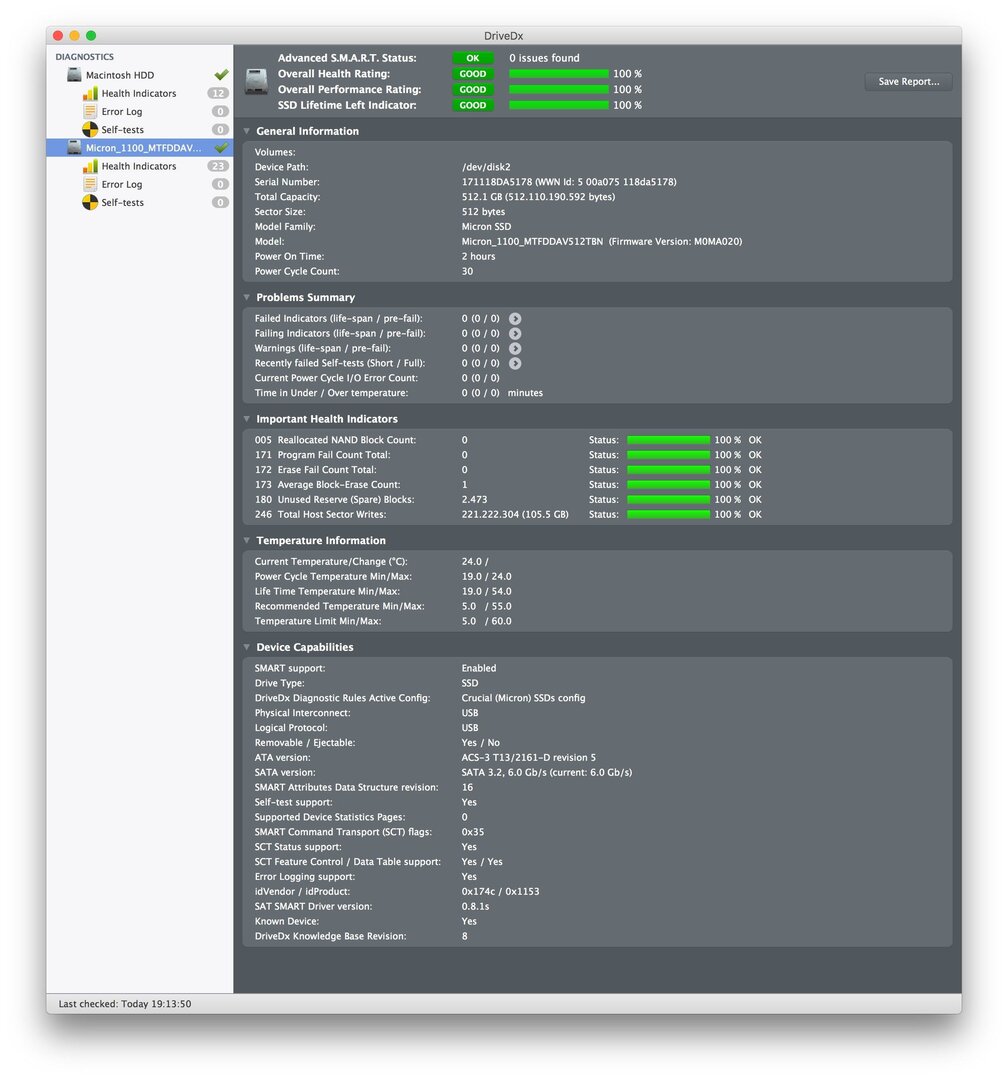Click the serial number value 171118DA5178

pos(497,182)
